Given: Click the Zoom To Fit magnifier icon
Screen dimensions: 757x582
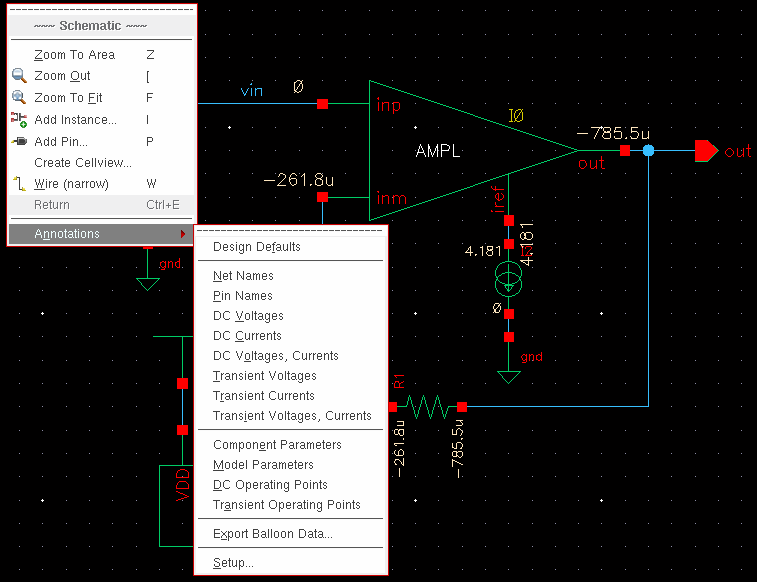Looking at the screenshot, I should [19, 98].
